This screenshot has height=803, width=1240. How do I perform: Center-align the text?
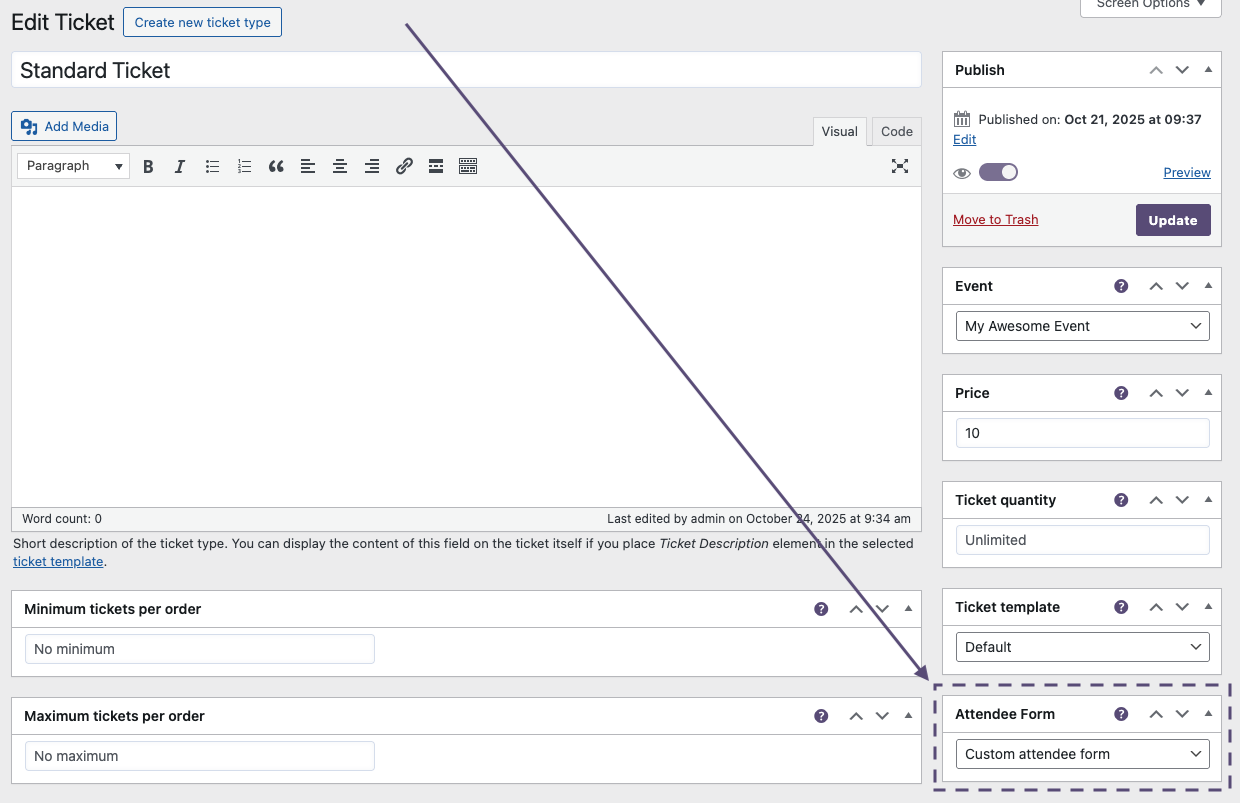[x=340, y=167]
